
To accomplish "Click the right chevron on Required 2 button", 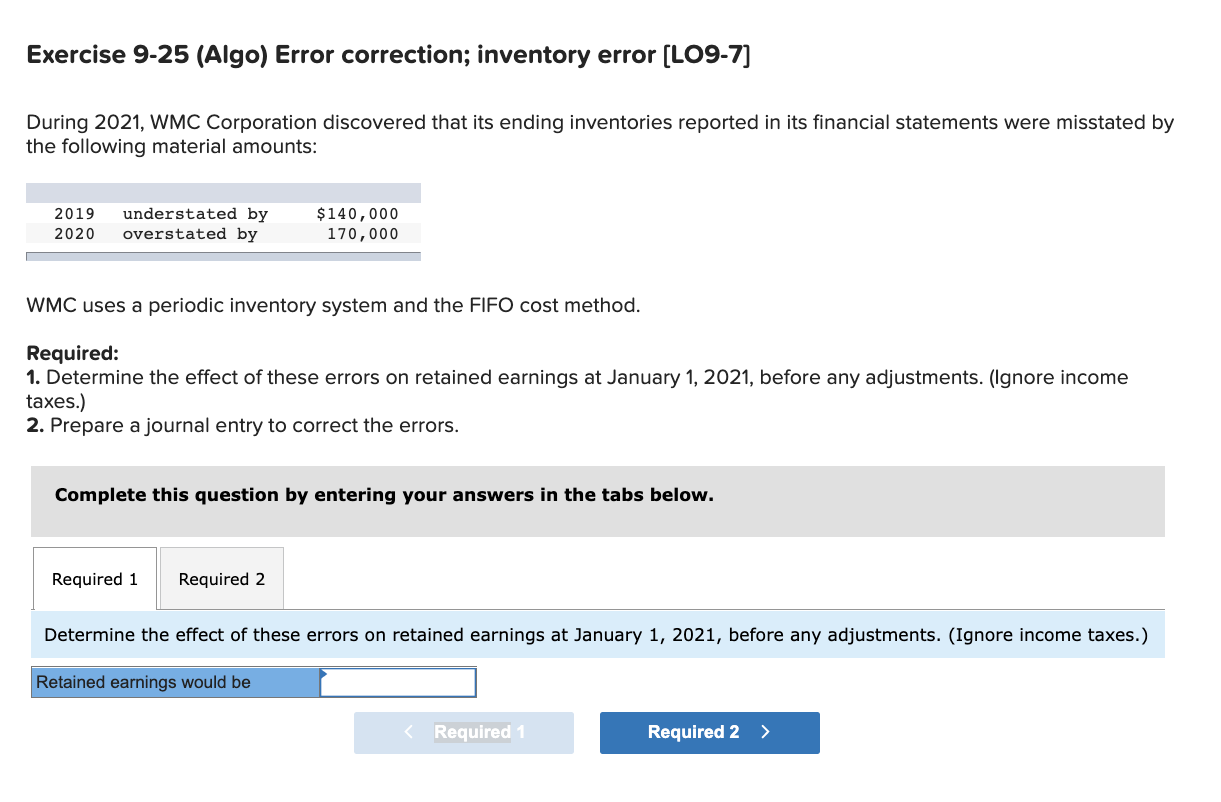I will [767, 732].
